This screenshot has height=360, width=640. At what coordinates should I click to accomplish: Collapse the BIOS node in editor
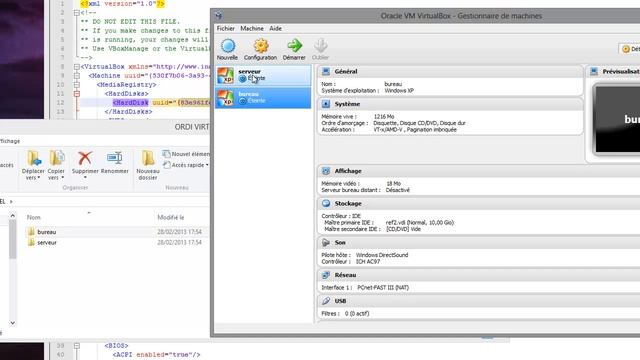77,346
